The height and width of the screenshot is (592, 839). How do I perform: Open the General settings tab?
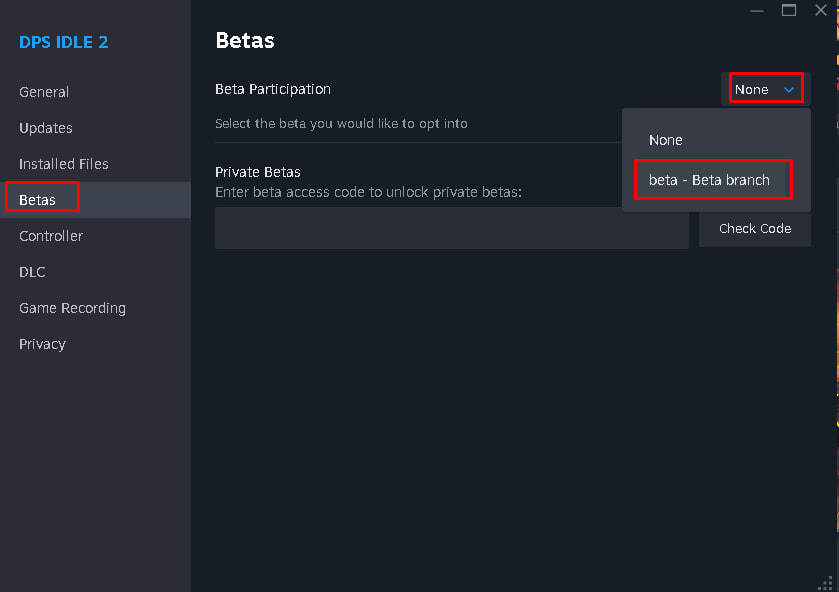click(44, 92)
